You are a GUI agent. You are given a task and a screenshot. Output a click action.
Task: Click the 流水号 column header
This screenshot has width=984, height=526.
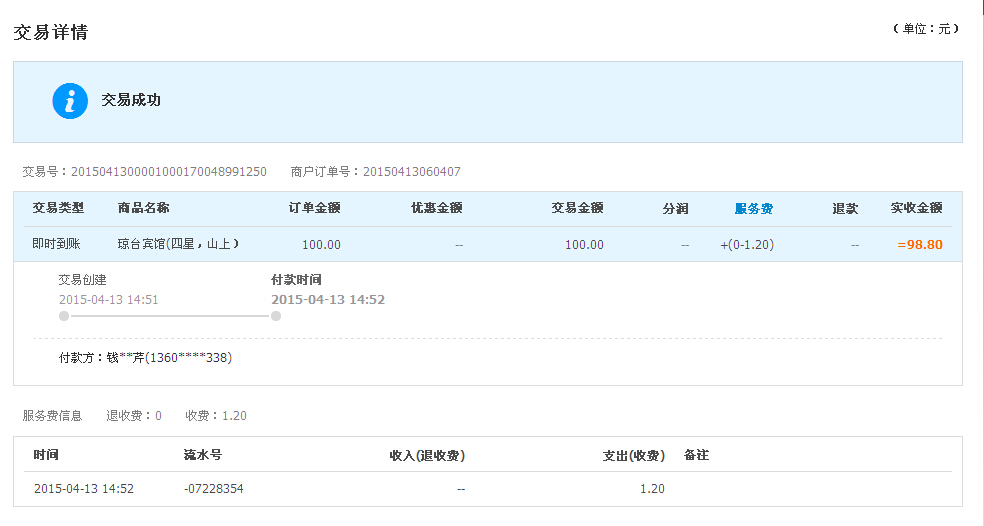point(203,455)
